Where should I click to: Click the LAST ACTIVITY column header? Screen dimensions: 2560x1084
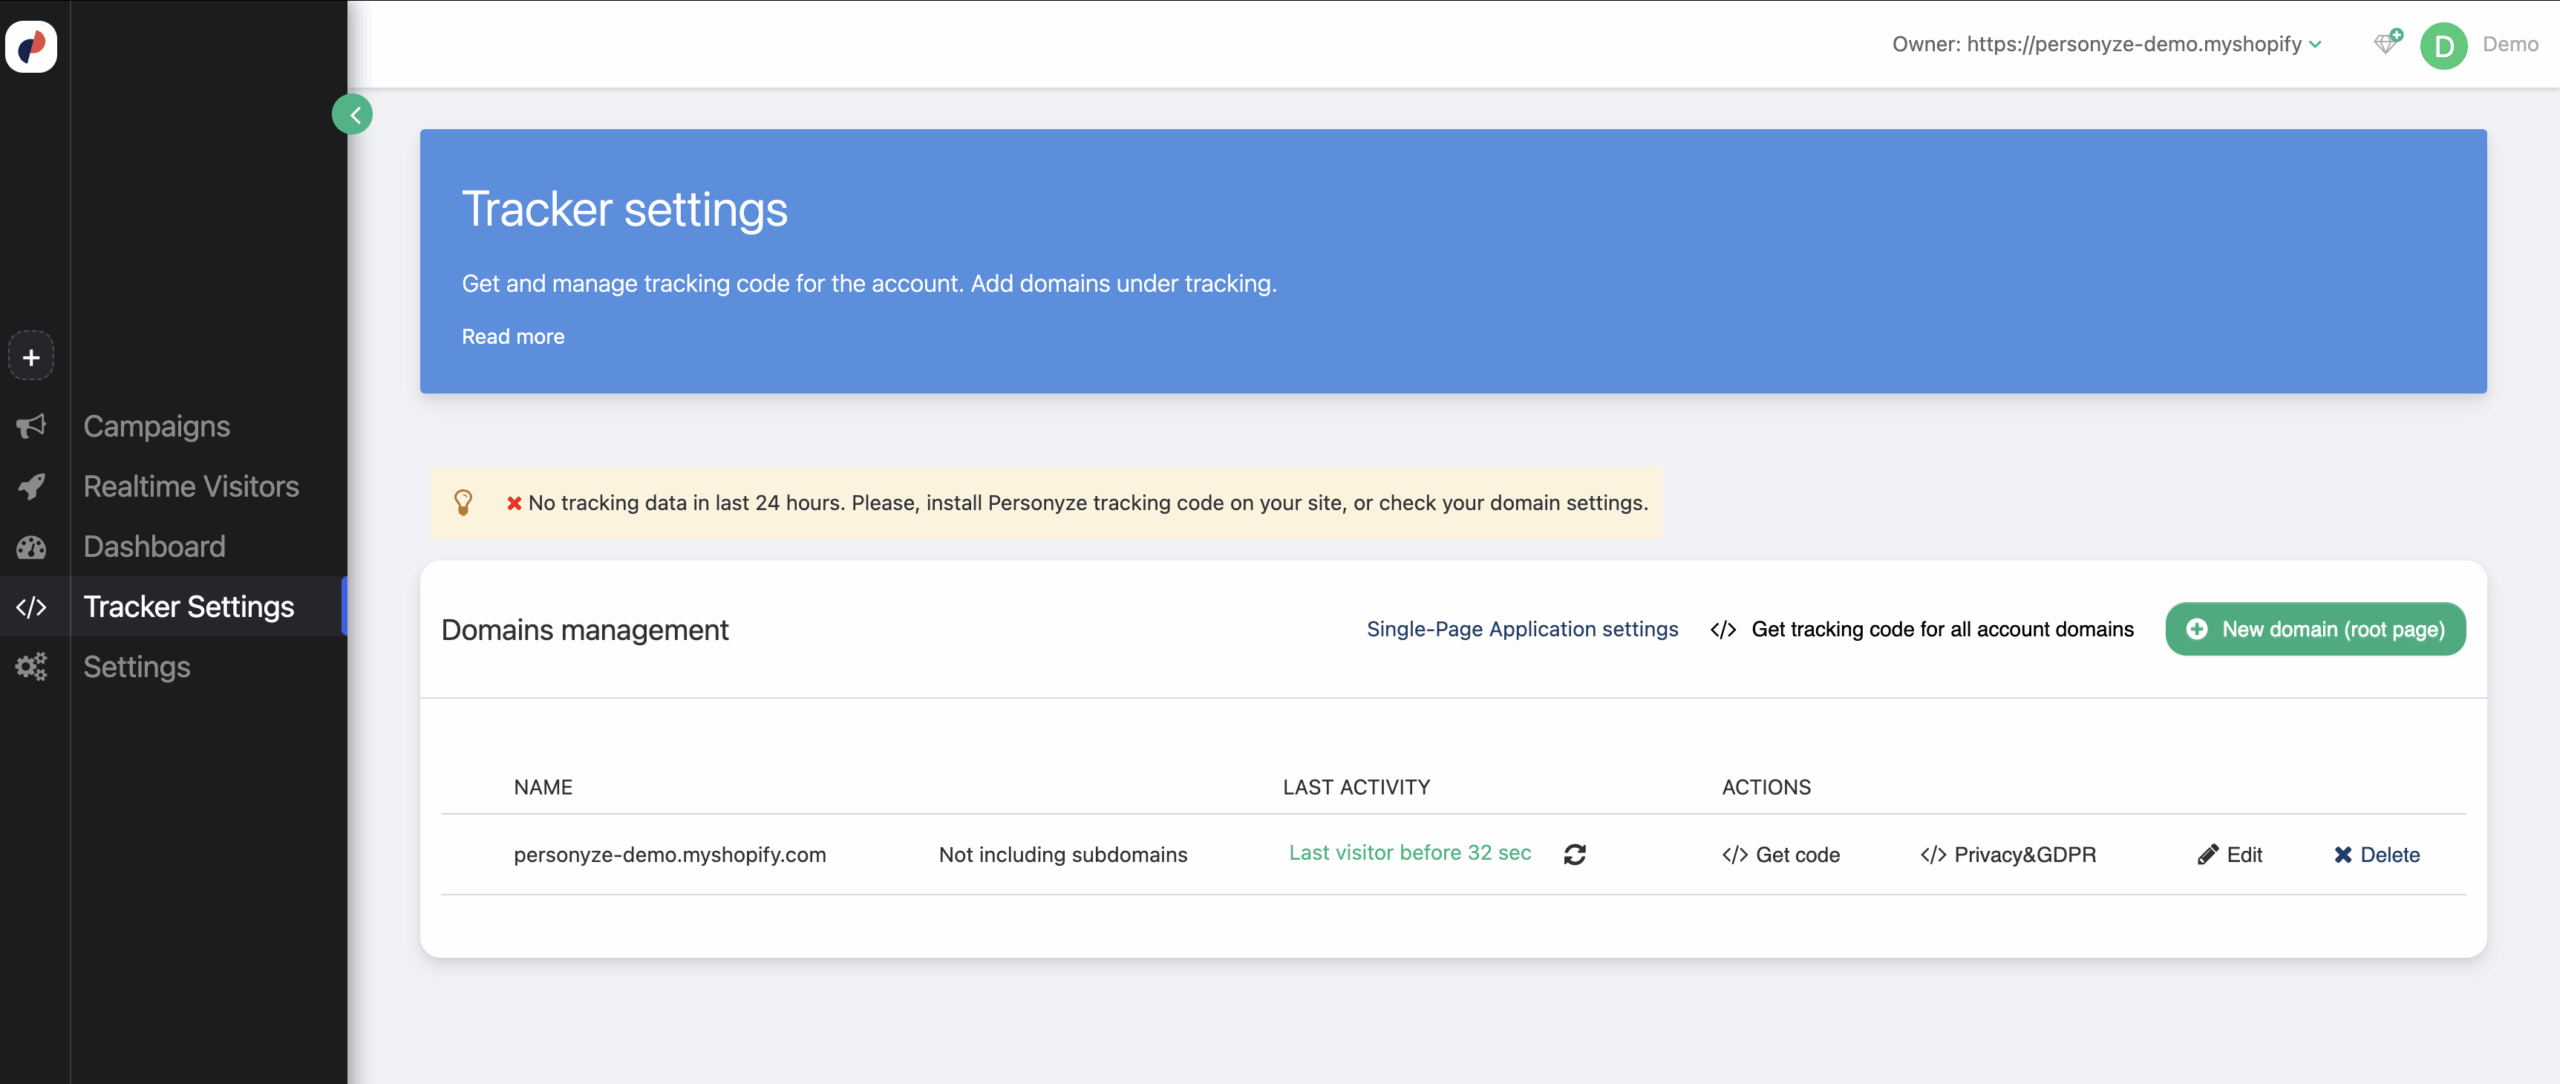point(1356,787)
